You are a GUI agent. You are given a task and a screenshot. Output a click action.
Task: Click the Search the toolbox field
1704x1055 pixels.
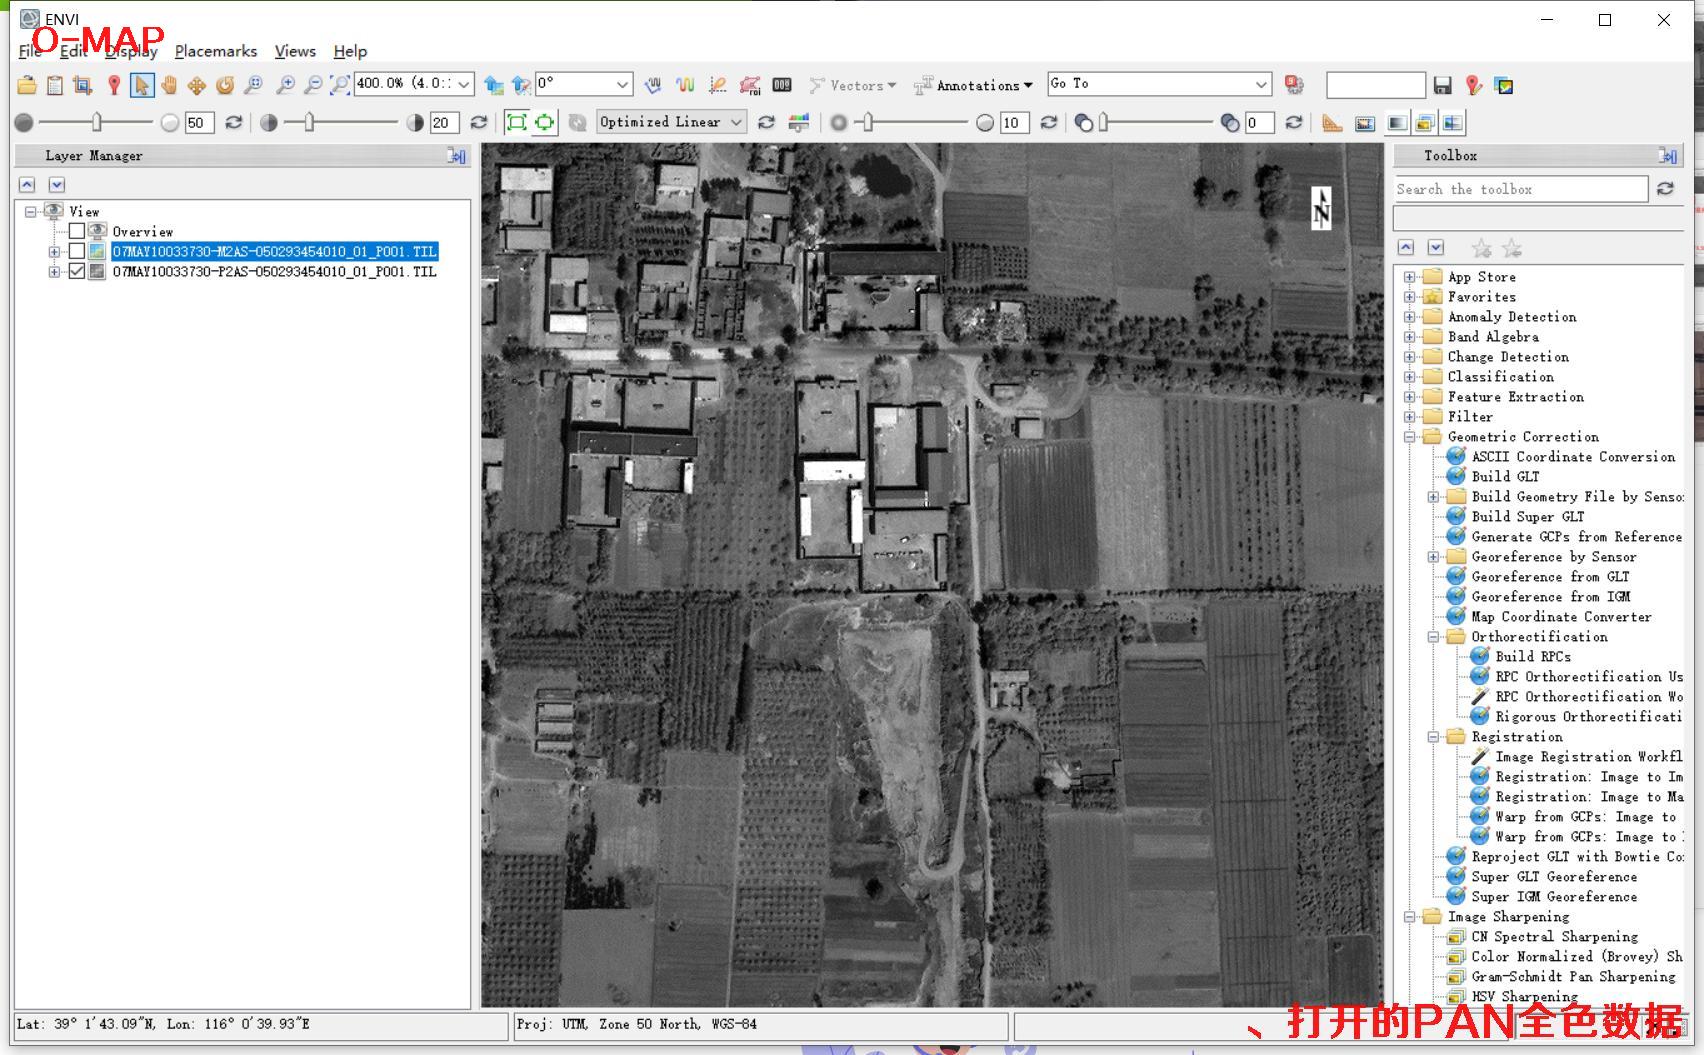click(x=1520, y=189)
